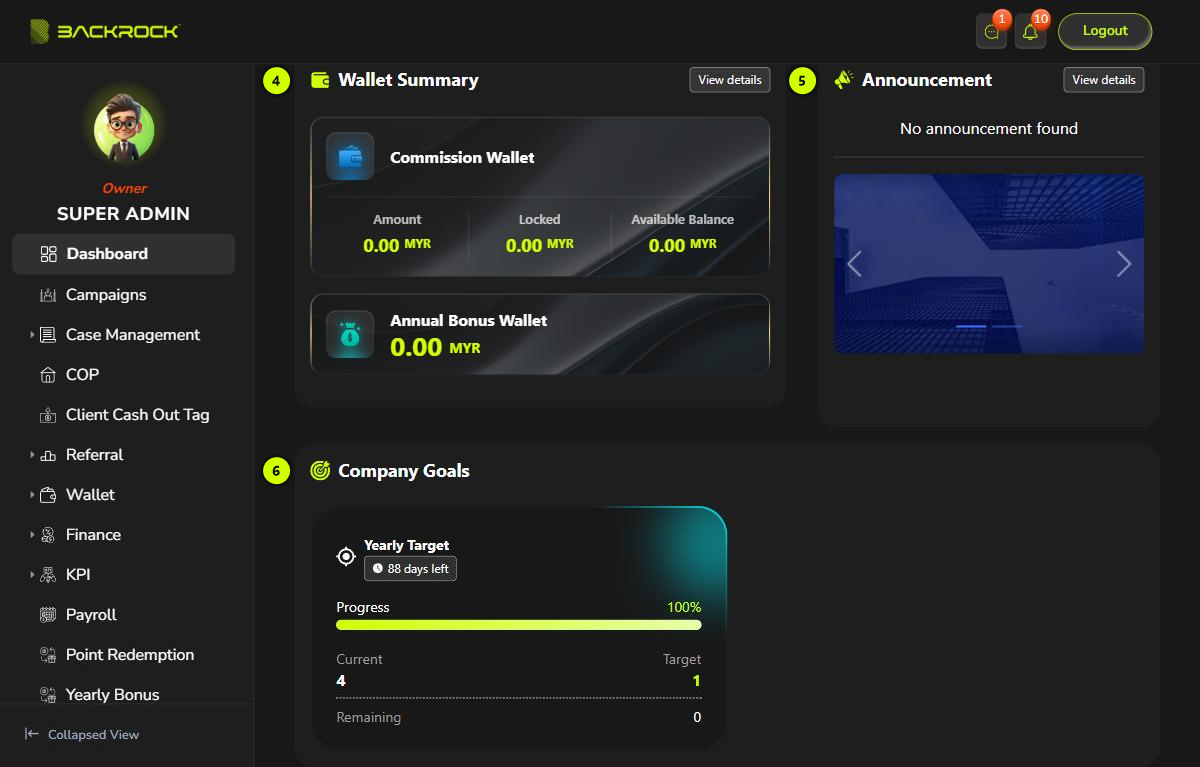Viewport: 1200px width, 767px height.
Task: Click the Commission Wallet blue icon
Action: click(350, 157)
